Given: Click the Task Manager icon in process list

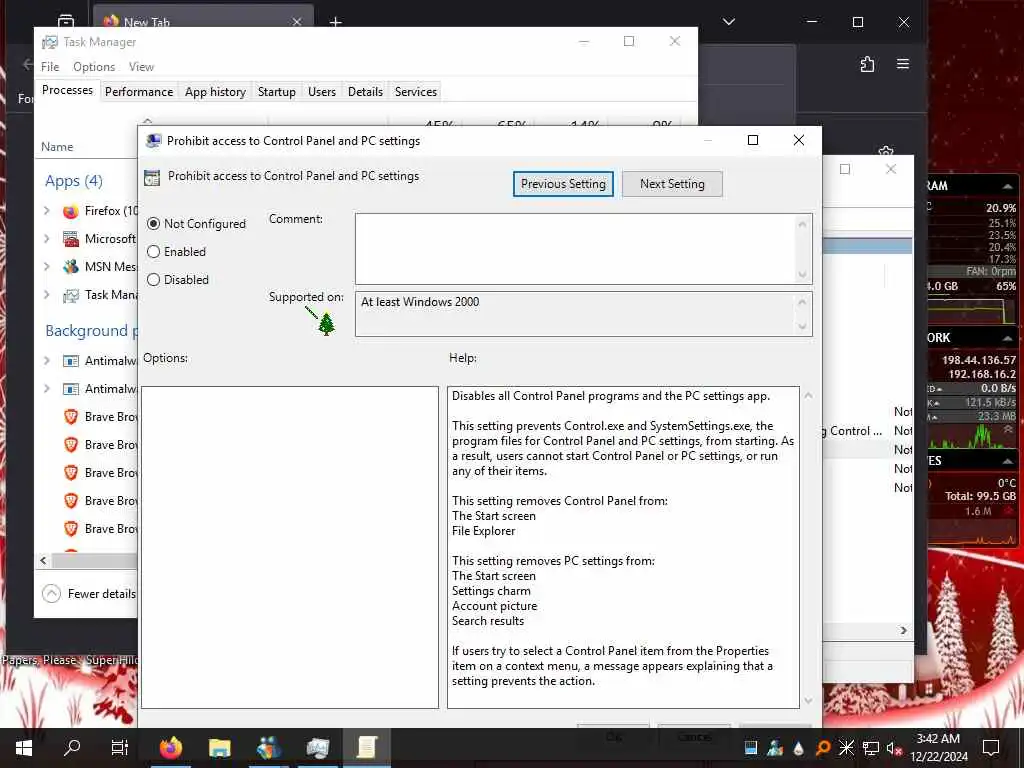Looking at the screenshot, I should 71,295.
